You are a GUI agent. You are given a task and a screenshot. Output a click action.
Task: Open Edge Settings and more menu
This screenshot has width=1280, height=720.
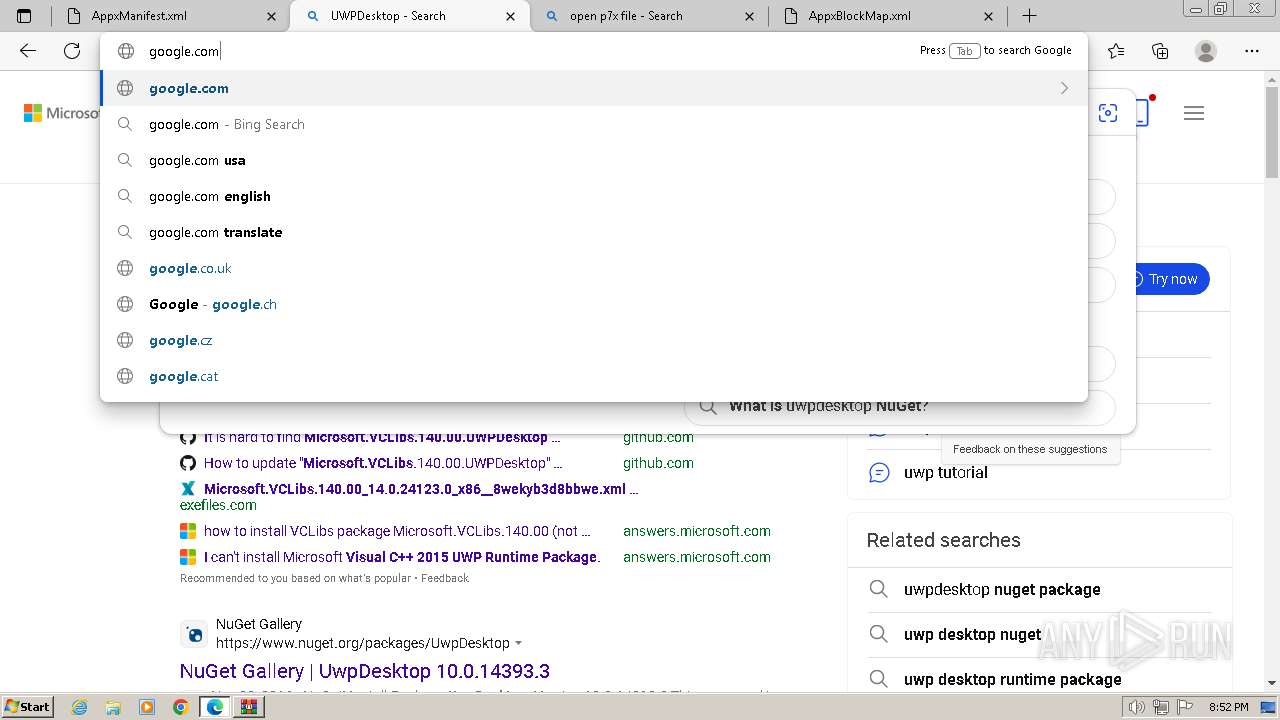pos(1252,51)
